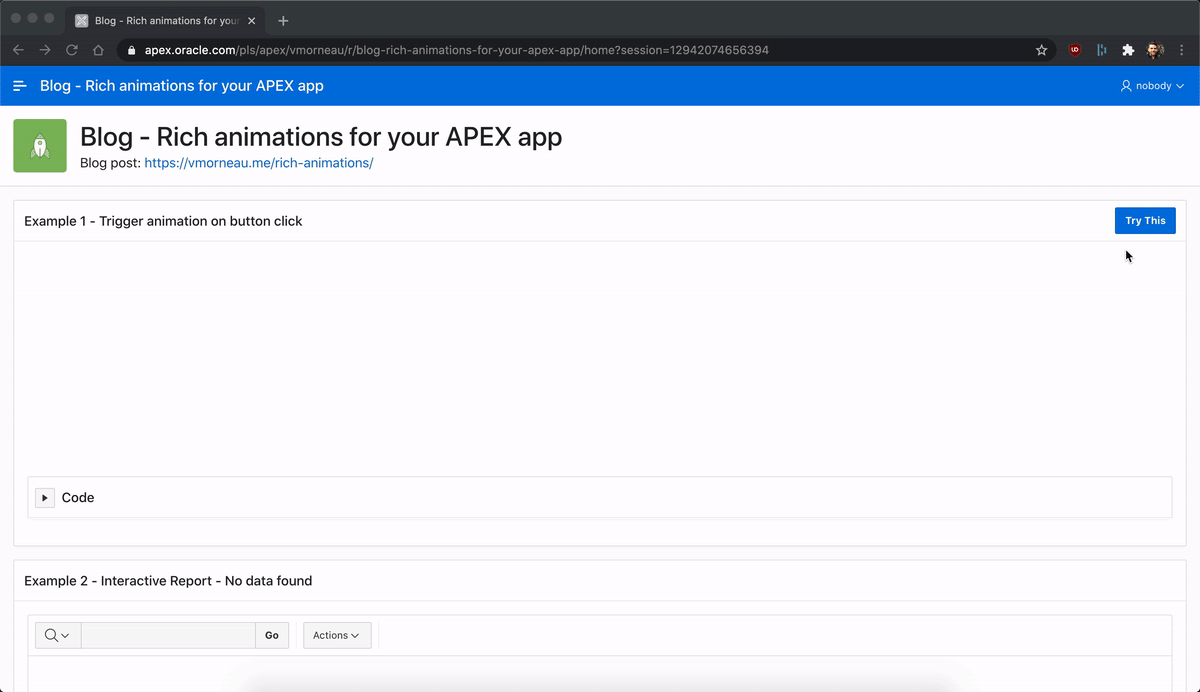This screenshot has height=692, width=1200.
Task: View site info via lock icon
Action: [131, 50]
